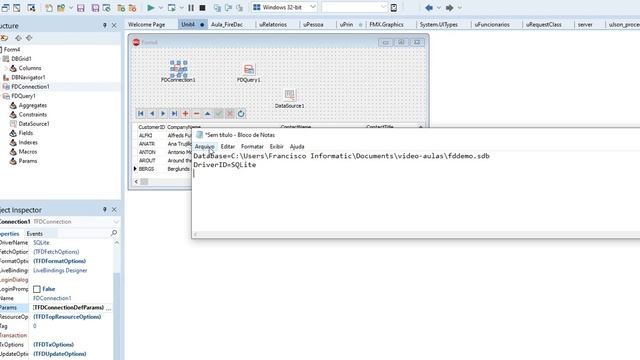
Task: Click the Forward navigation arrow in toolbar
Action: click(x=449, y=8)
